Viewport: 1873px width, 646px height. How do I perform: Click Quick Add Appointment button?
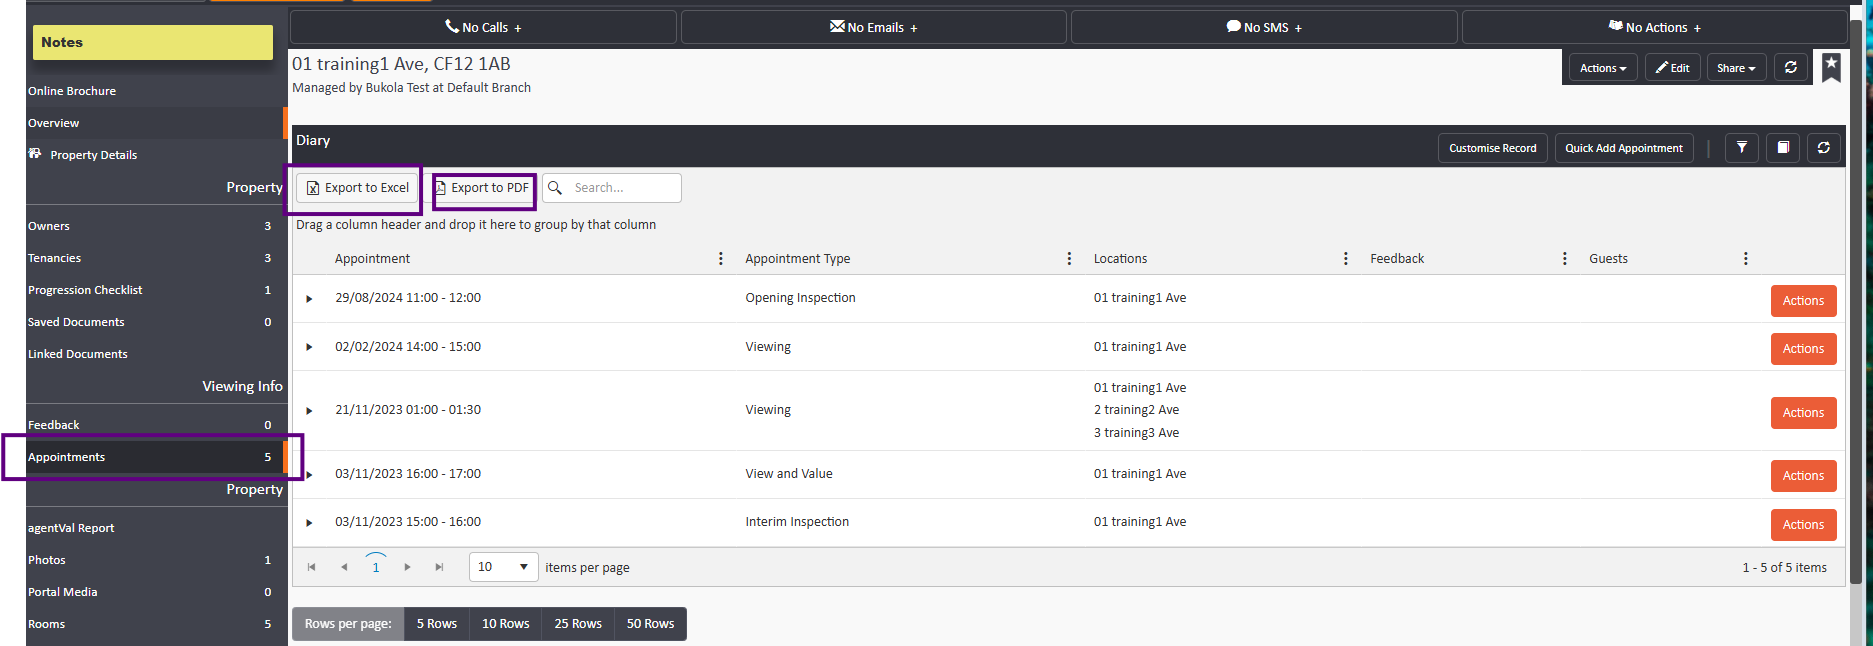[1623, 148]
